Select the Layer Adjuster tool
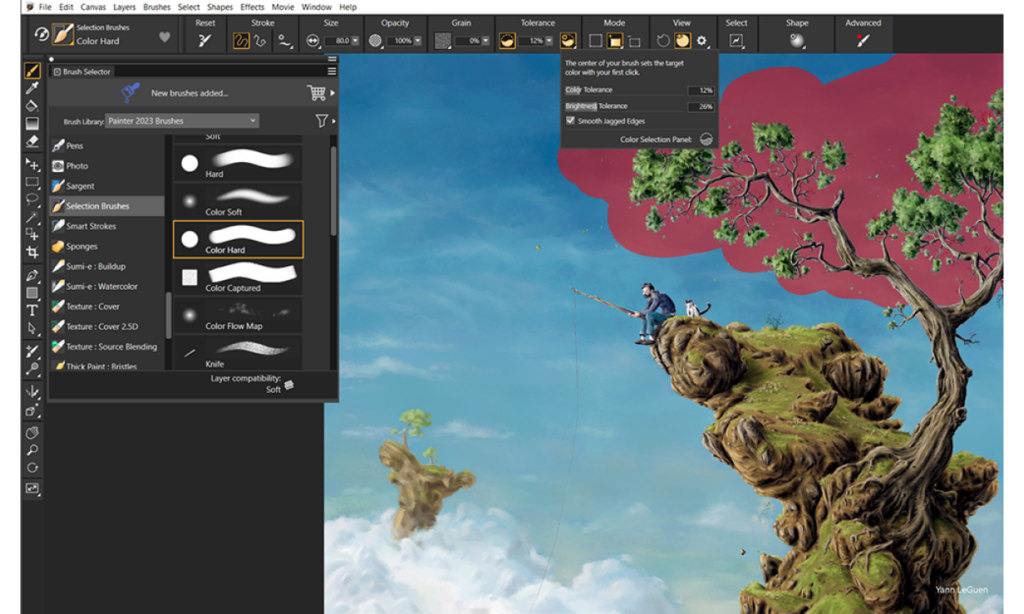The image size is (1024, 614). pos(32,163)
